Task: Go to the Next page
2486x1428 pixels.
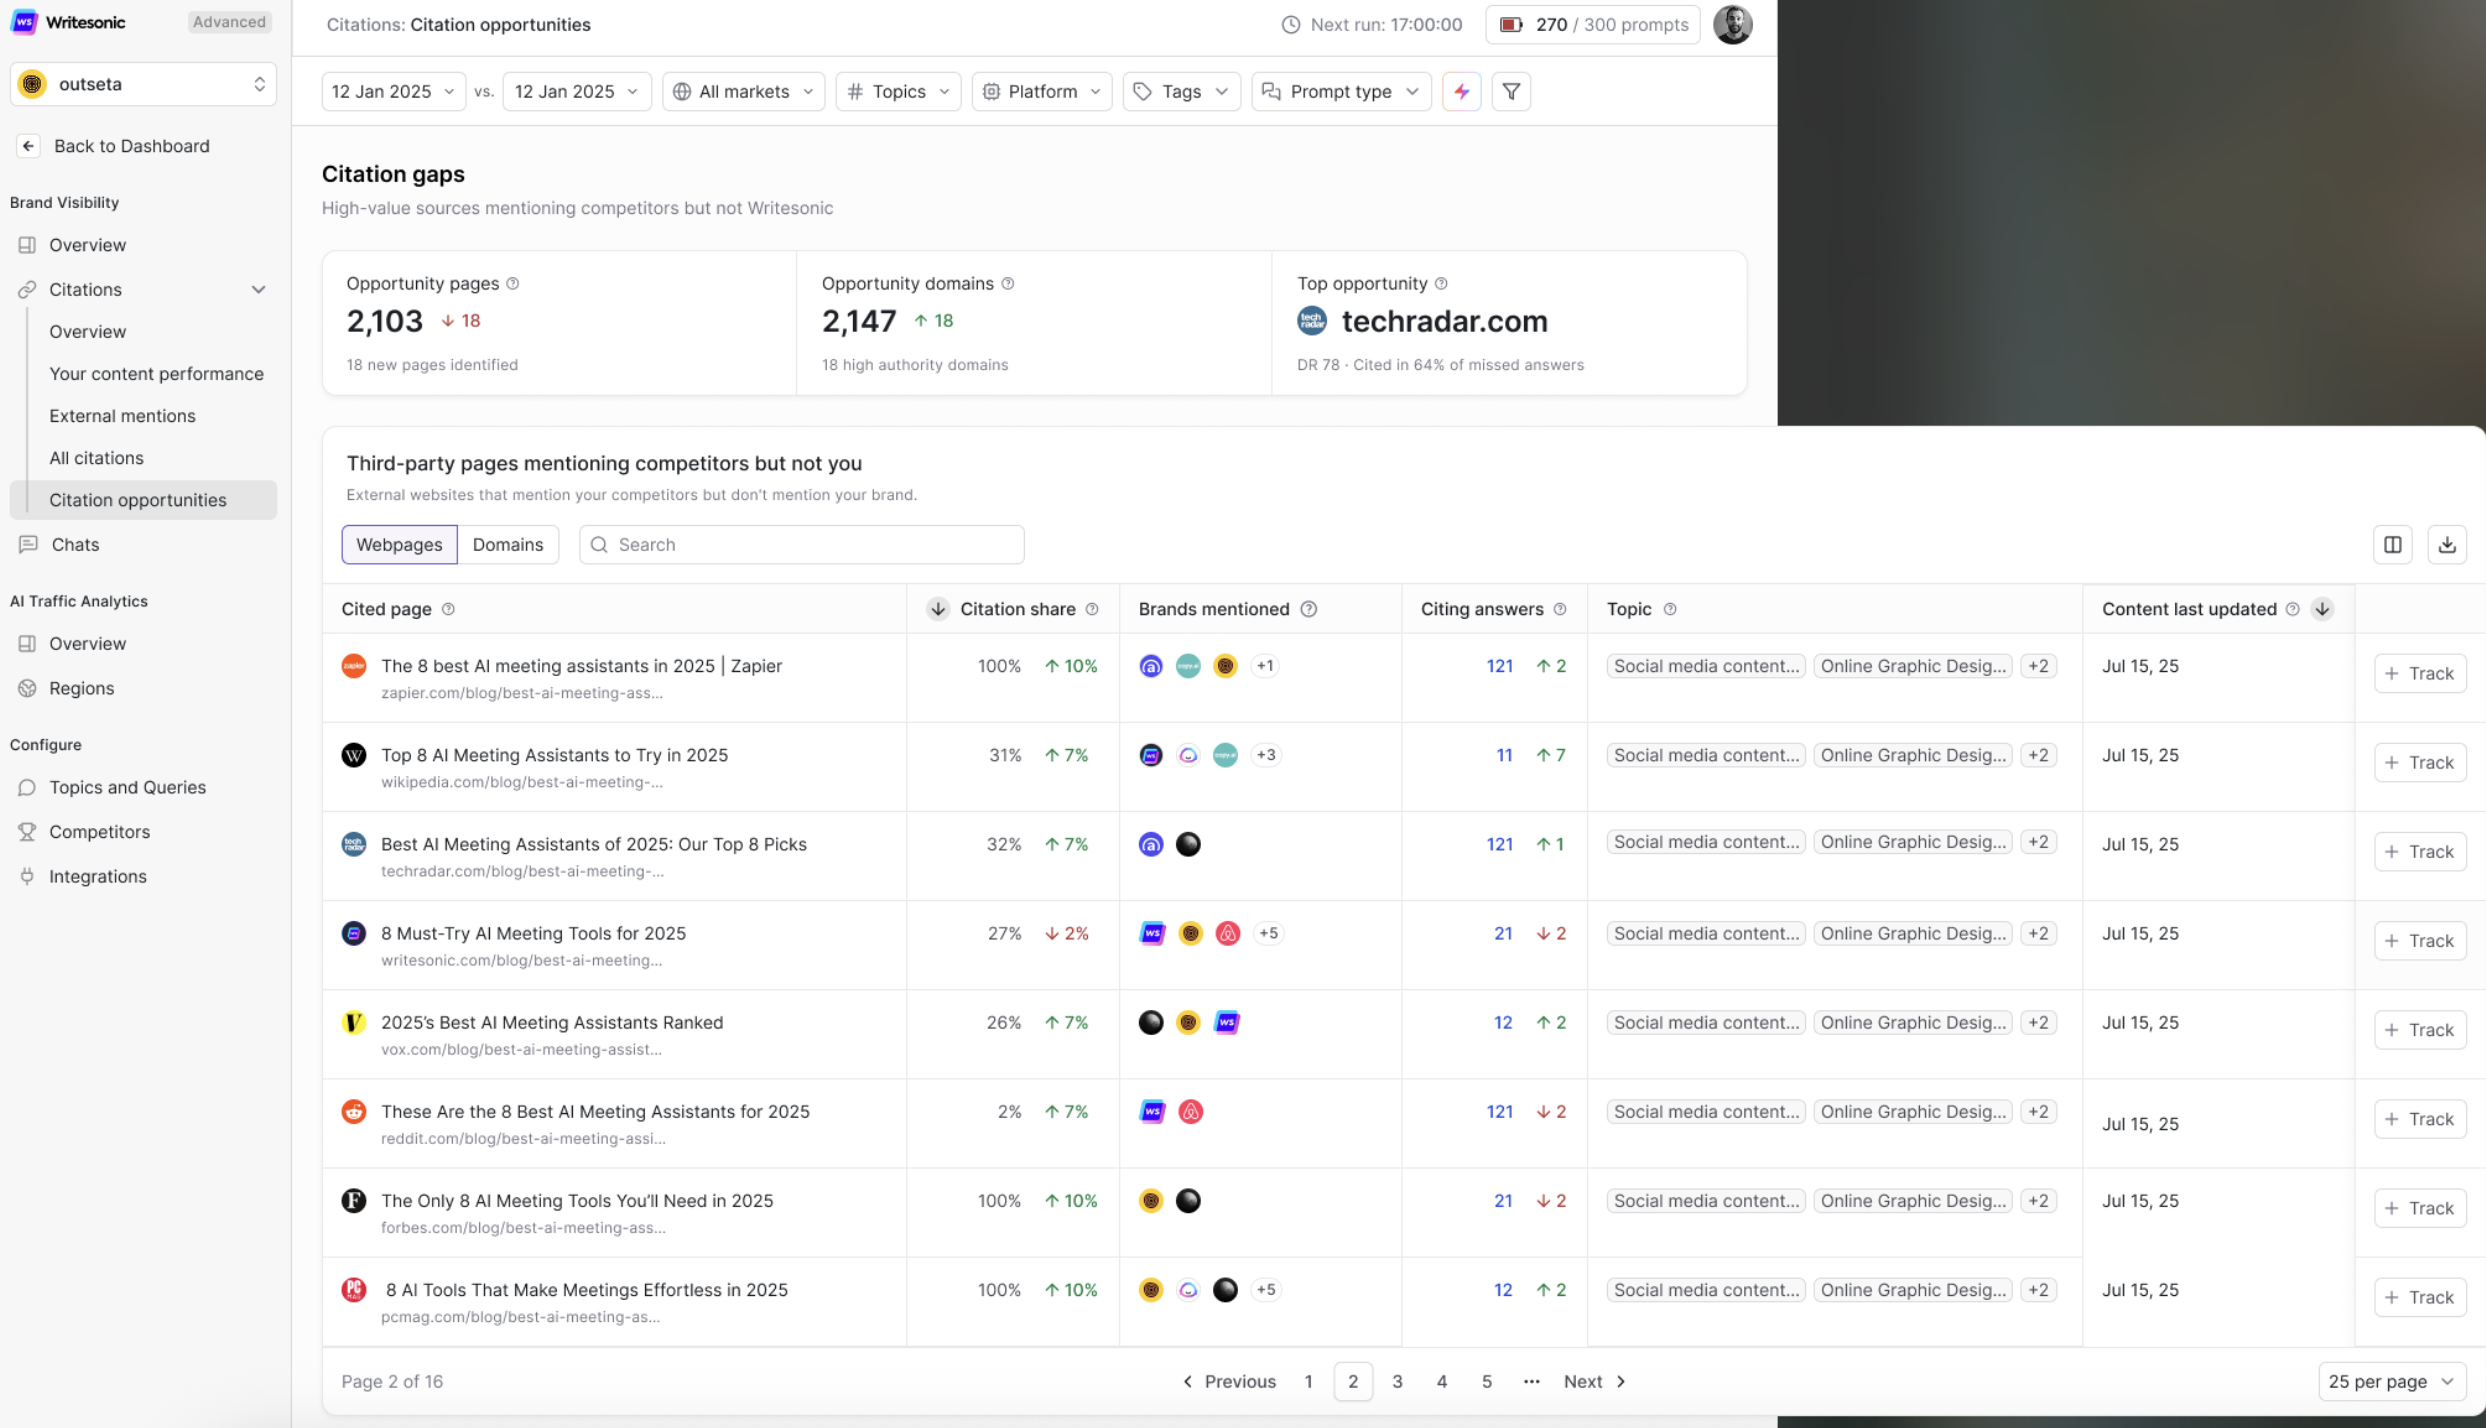Action: click(1594, 1381)
